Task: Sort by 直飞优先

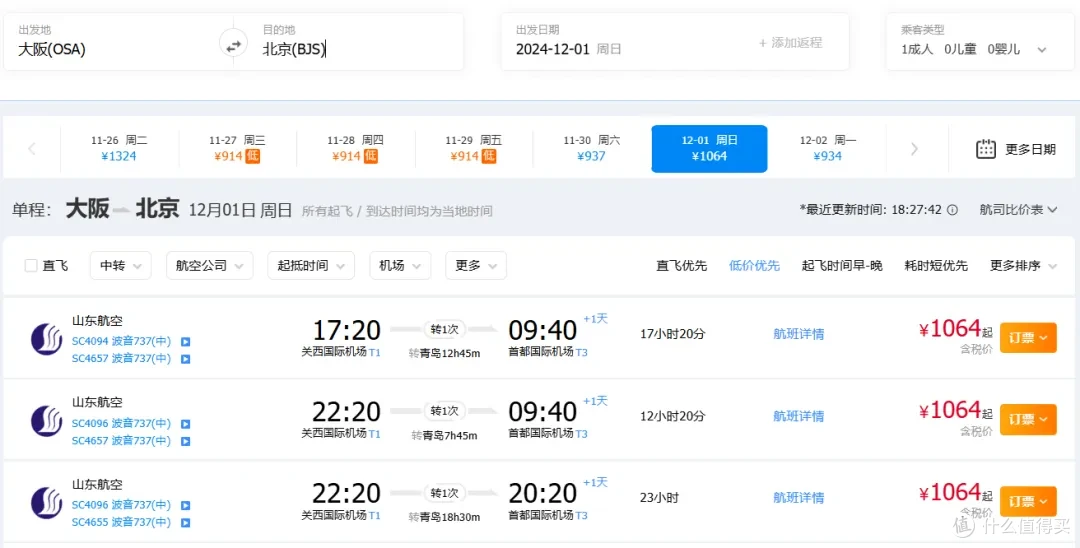Action: coord(682,266)
